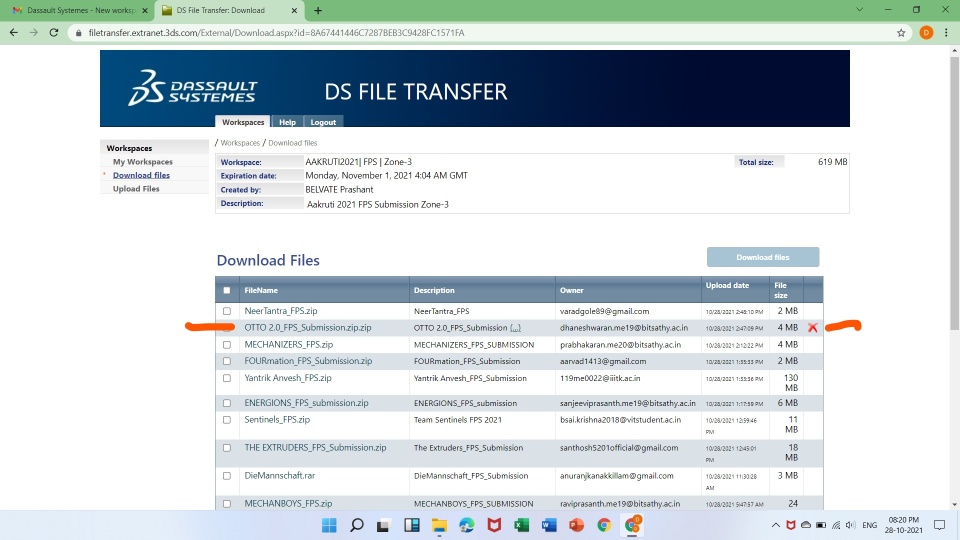
Task: Open the Help nav tab
Action: click(x=287, y=122)
